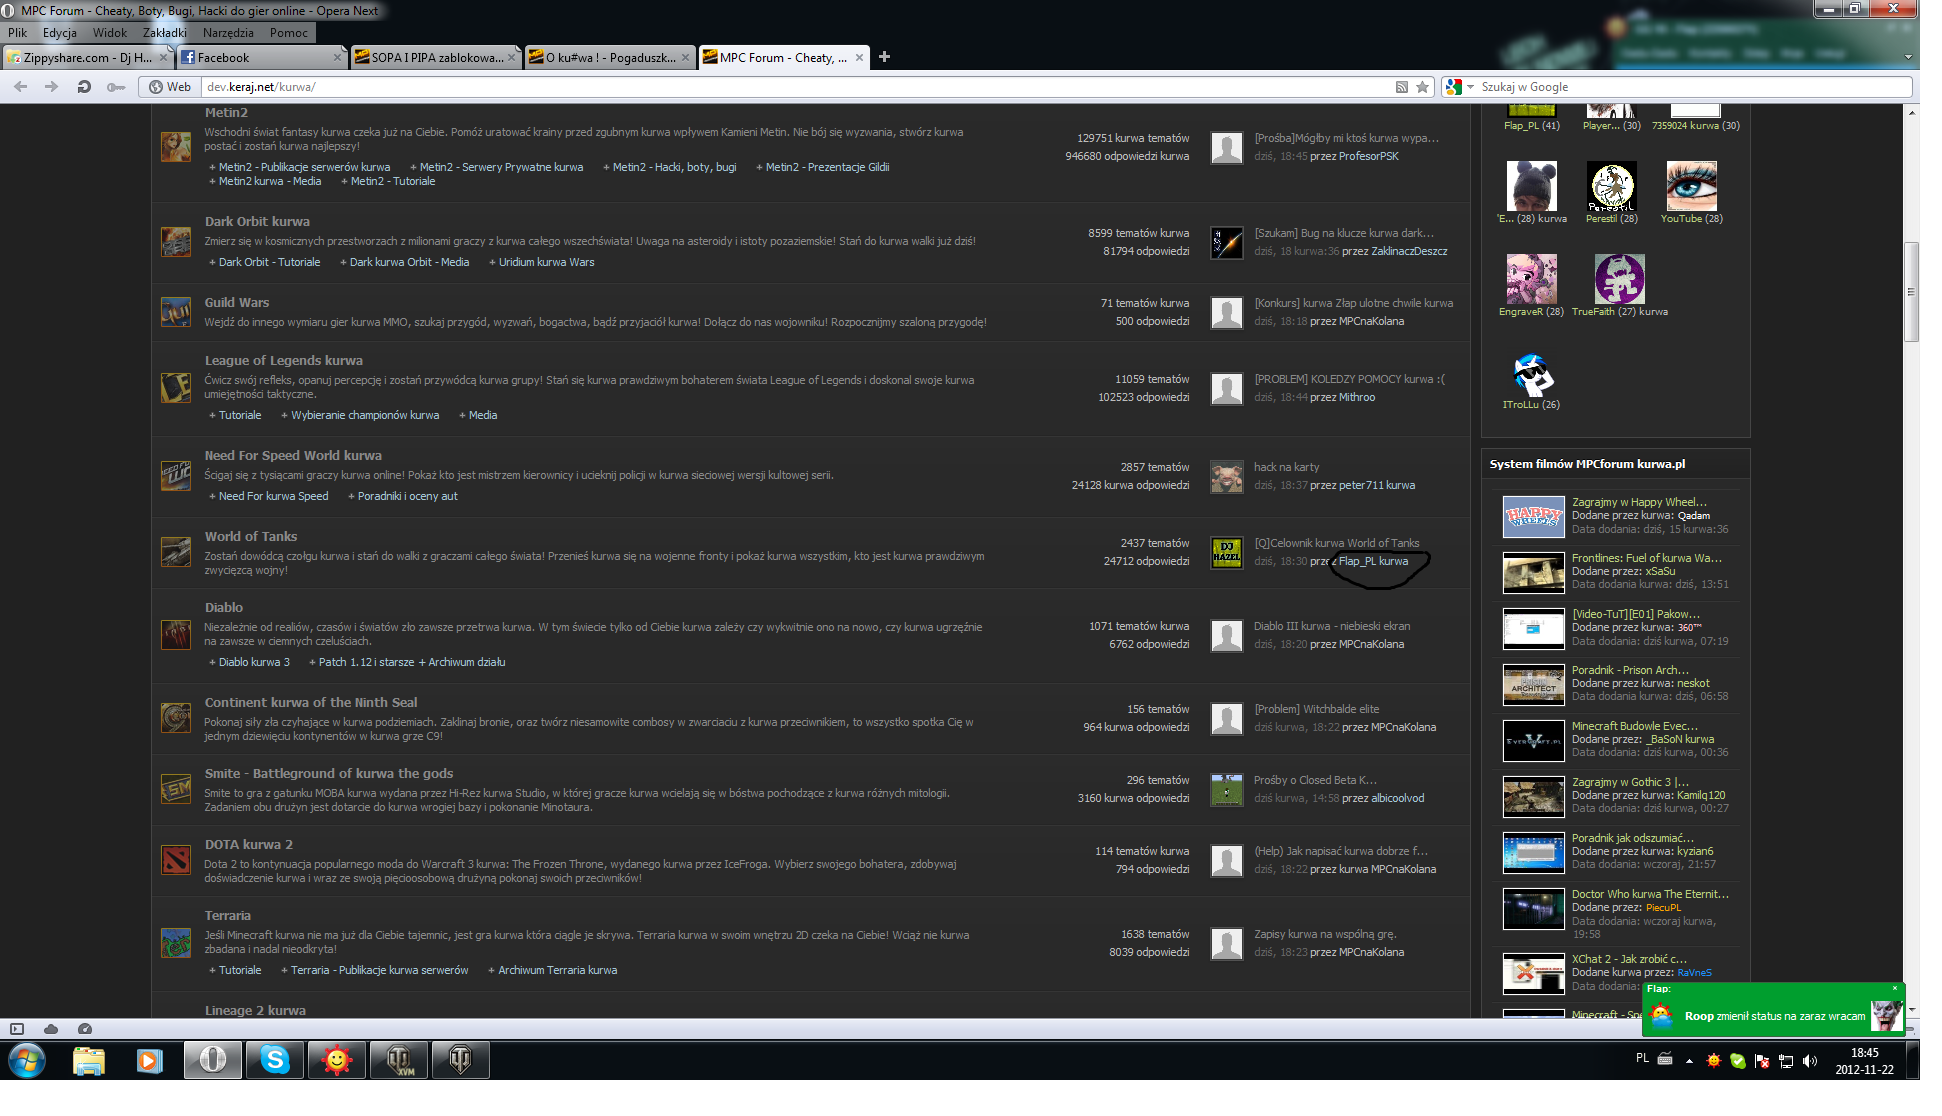This screenshot has width=1942, height=1116.
Task: Click the Metin2 forum icon
Action: 176,147
